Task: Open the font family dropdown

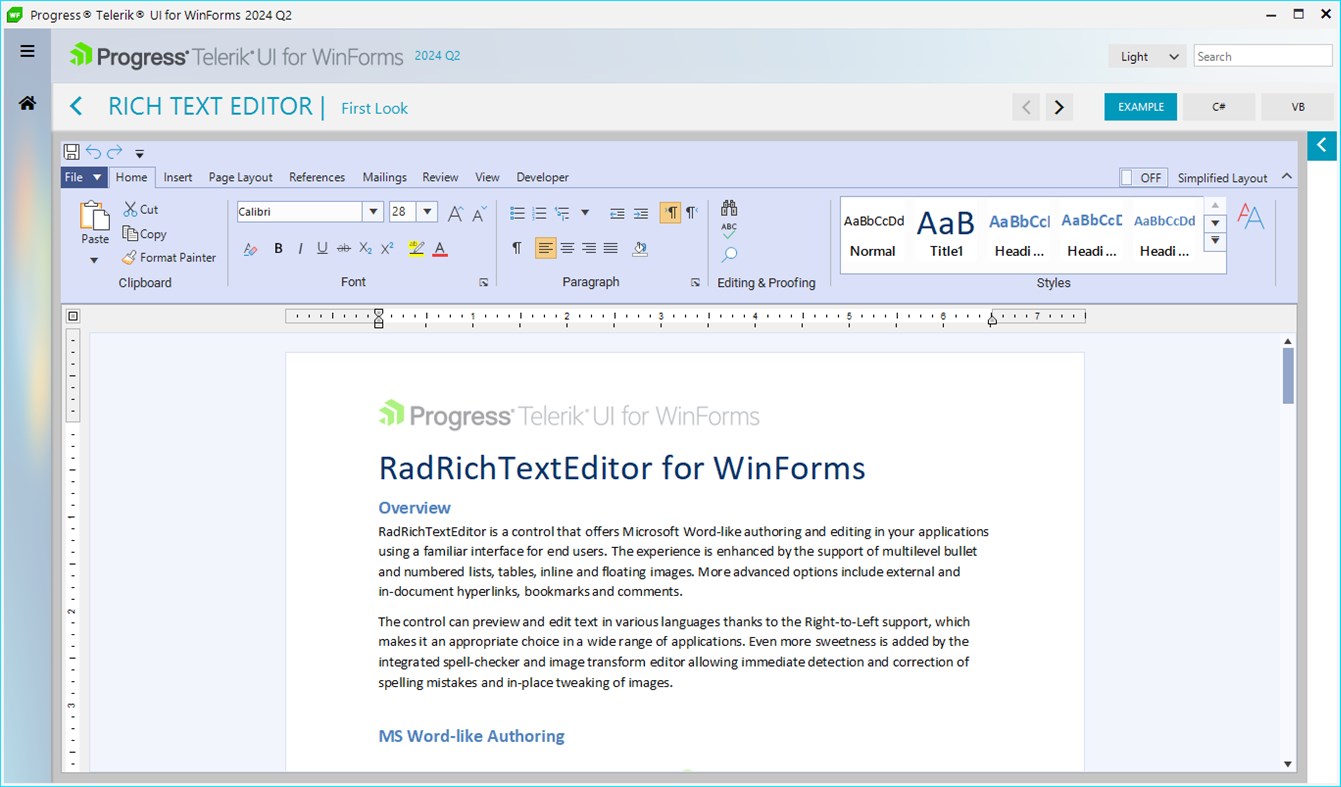Action: (x=373, y=211)
